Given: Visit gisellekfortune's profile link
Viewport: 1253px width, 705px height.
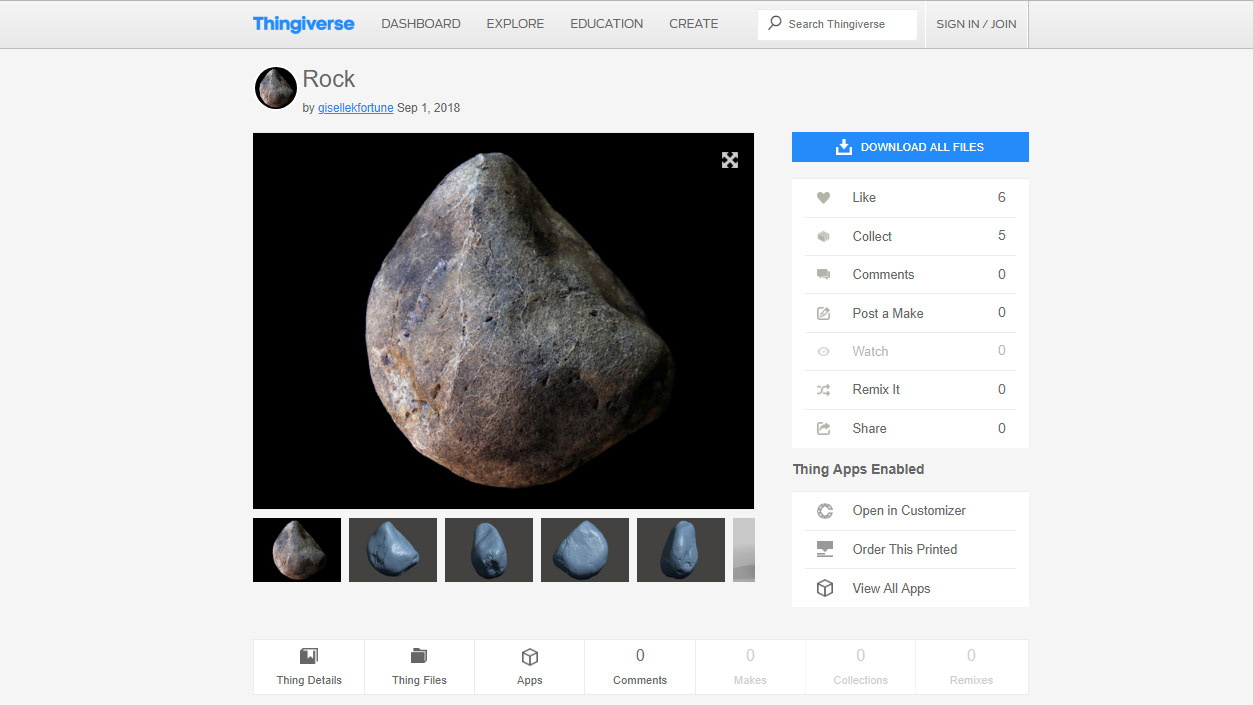Looking at the screenshot, I should click(x=355, y=108).
